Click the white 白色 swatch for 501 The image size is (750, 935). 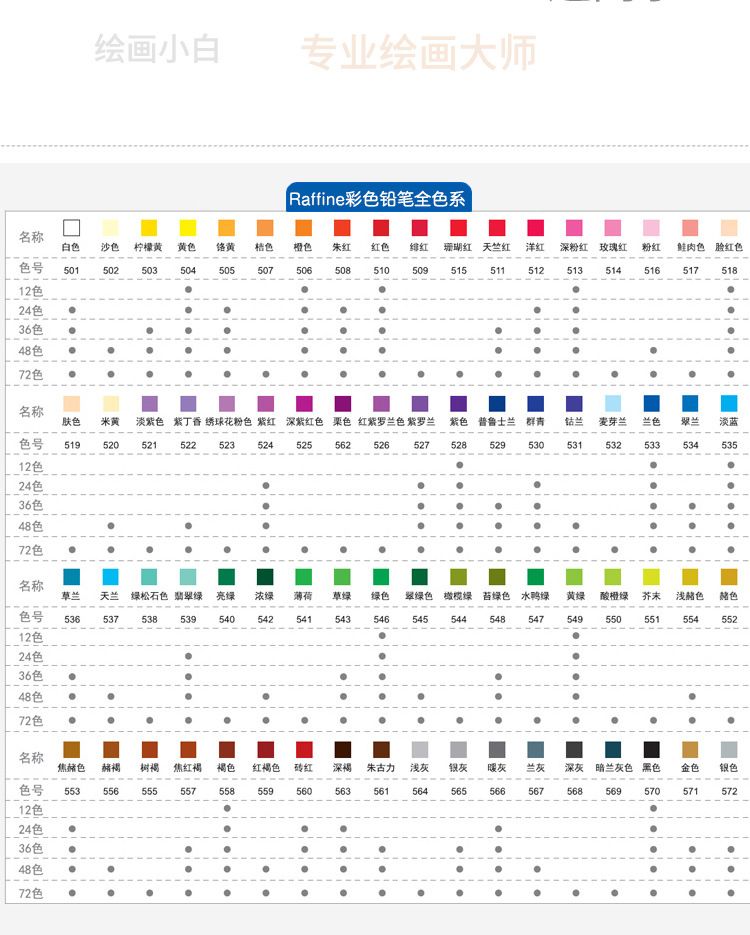[x=72, y=228]
